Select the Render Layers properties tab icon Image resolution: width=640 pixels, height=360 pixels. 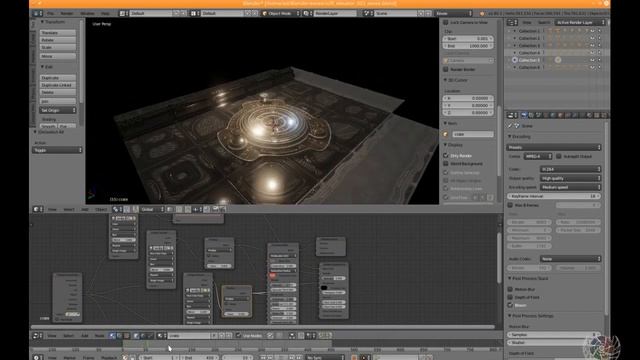(x=531, y=116)
